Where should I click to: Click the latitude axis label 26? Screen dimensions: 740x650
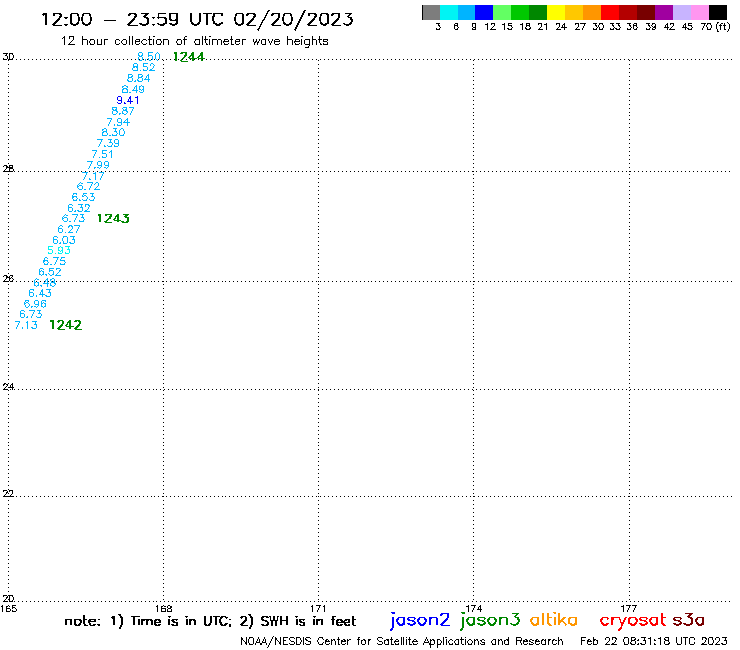pos(8,279)
